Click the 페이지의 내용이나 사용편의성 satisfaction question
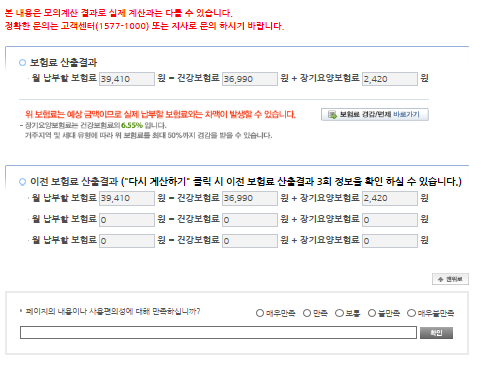The width and height of the screenshot is (483, 385). (113, 311)
